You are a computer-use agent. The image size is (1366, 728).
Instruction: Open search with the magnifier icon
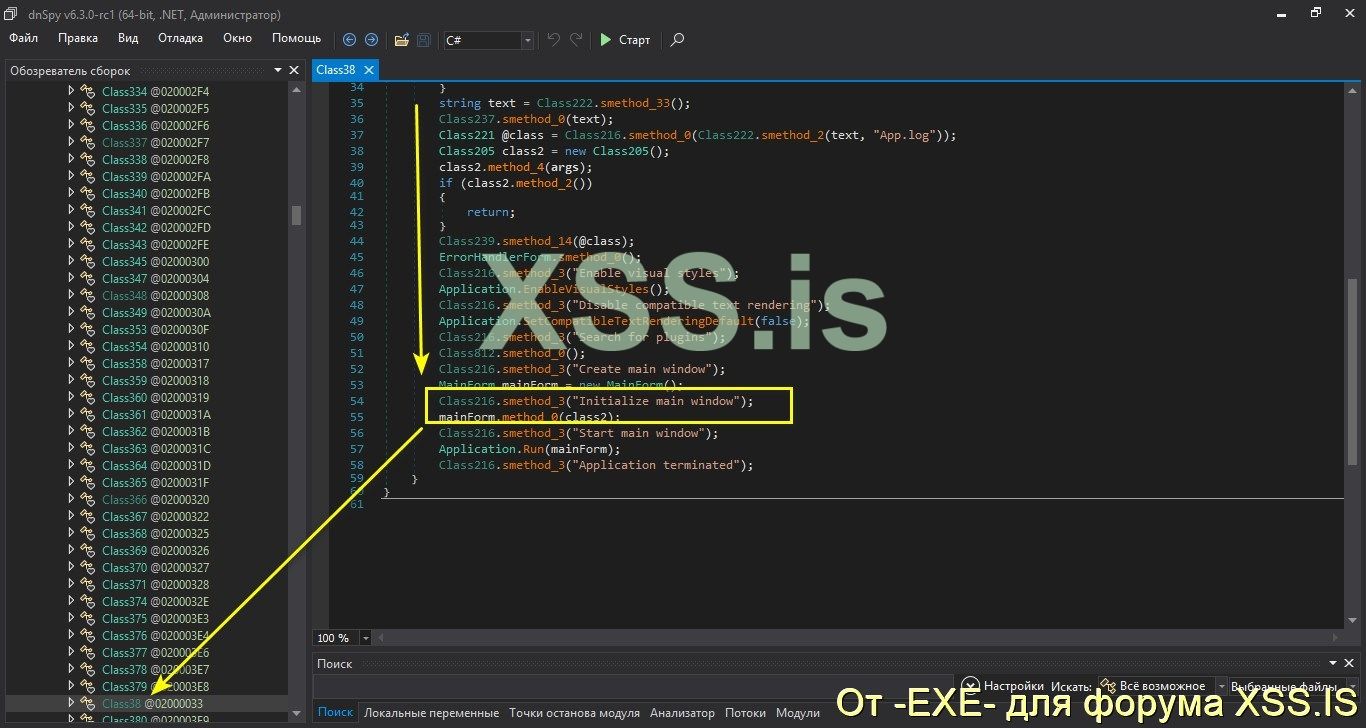677,40
